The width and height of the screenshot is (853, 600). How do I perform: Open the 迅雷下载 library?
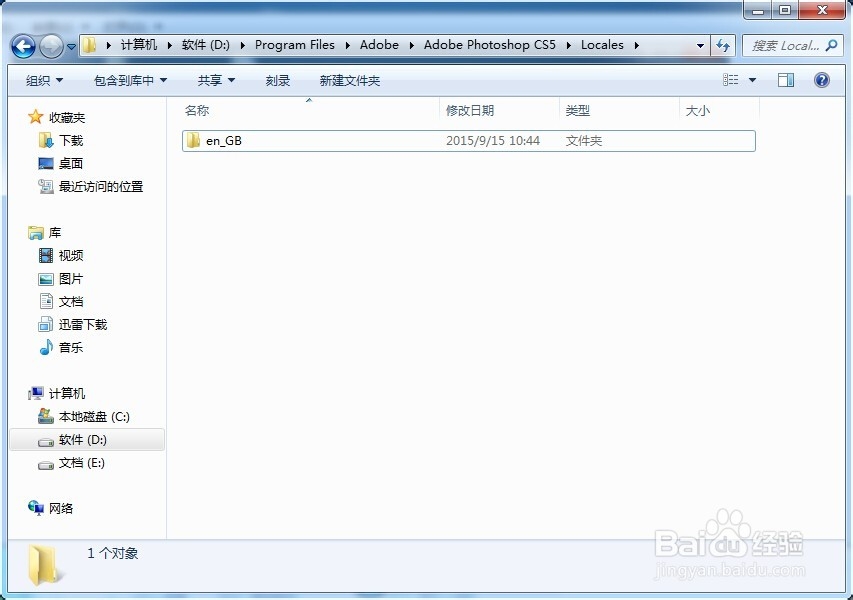83,325
